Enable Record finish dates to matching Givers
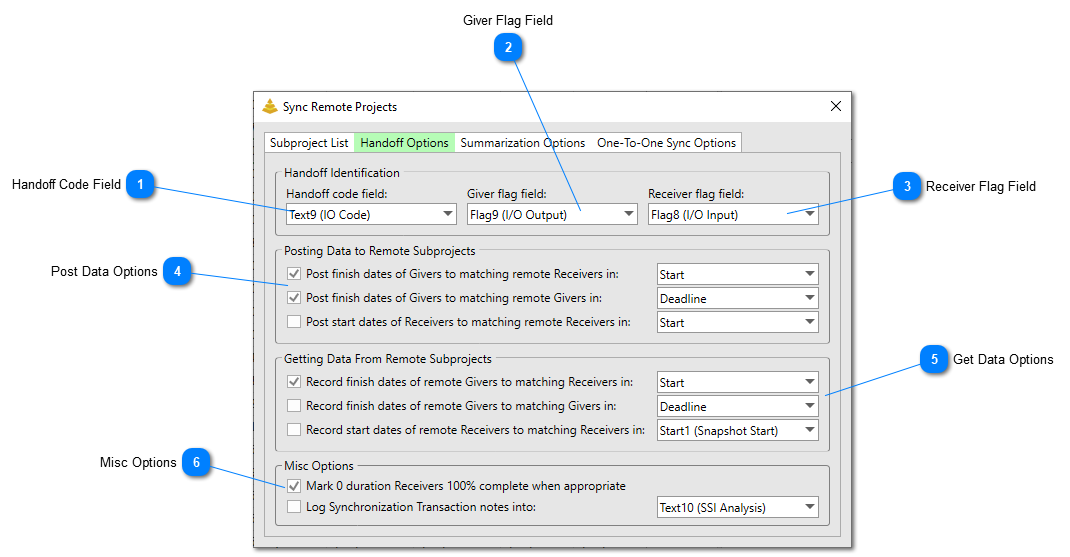This screenshot has width=1070, height=557. (x=294, y=405)
